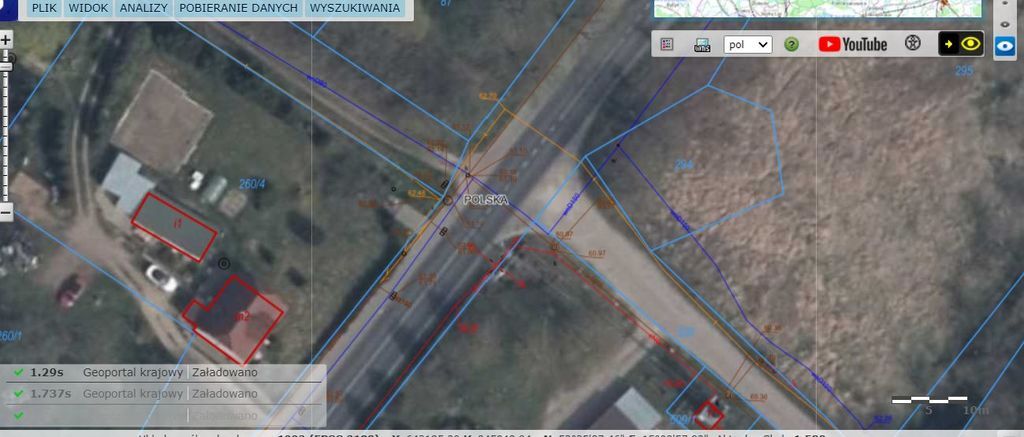This screenshot has width=1024, height=437.
Task: Open the PLIK menu
Action: [43, 8]
